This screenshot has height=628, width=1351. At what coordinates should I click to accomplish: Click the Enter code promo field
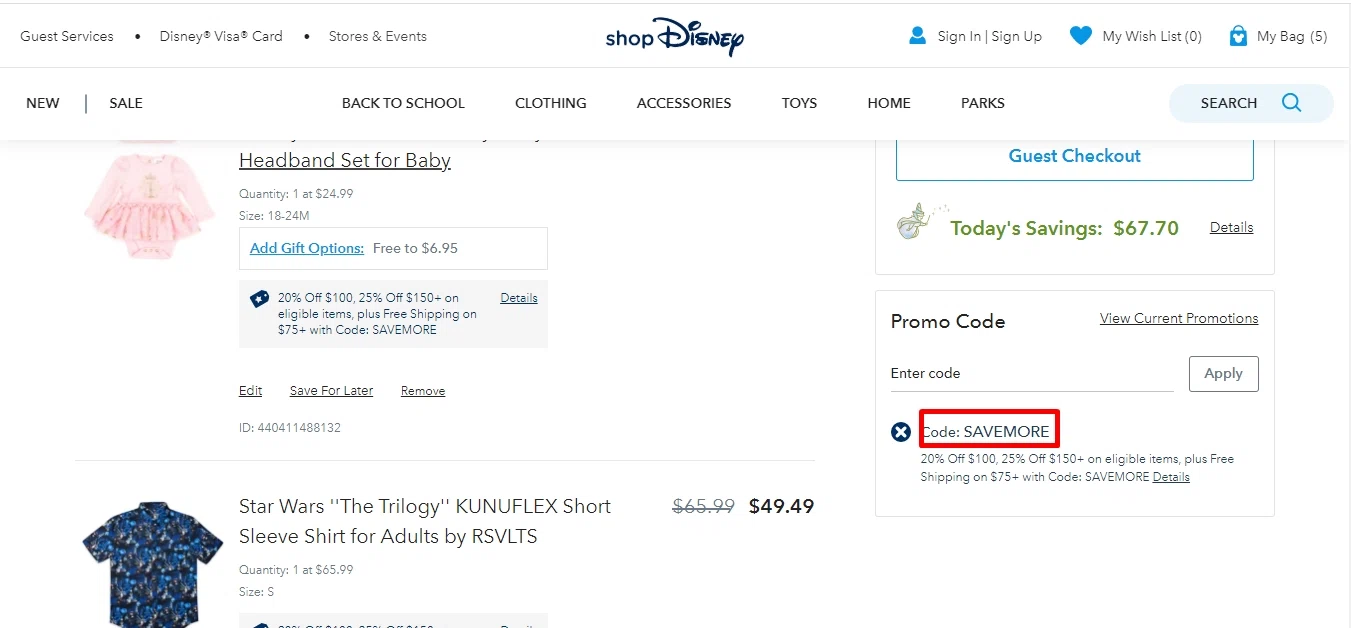(x=1032, y=373)
